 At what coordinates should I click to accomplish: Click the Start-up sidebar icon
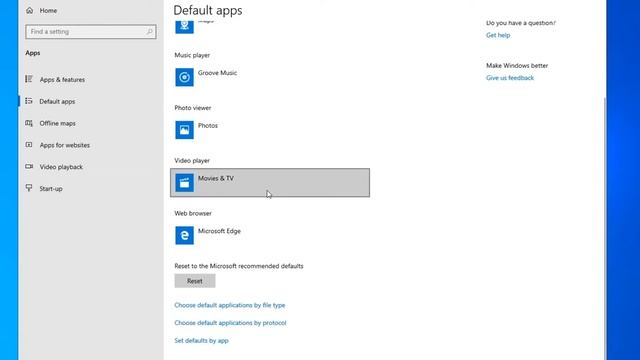tap(29, 188)
